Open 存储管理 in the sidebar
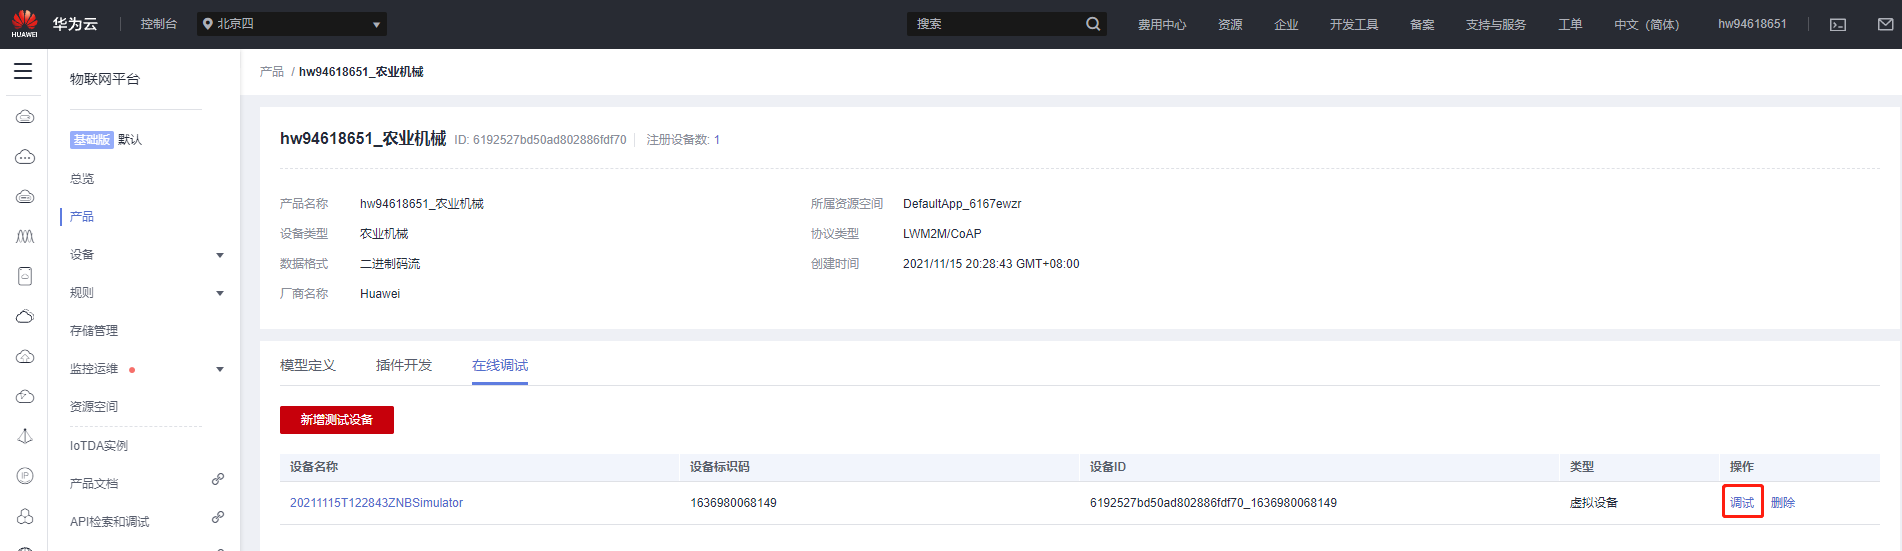This screenshot has height=551, width=1902. 94,331
